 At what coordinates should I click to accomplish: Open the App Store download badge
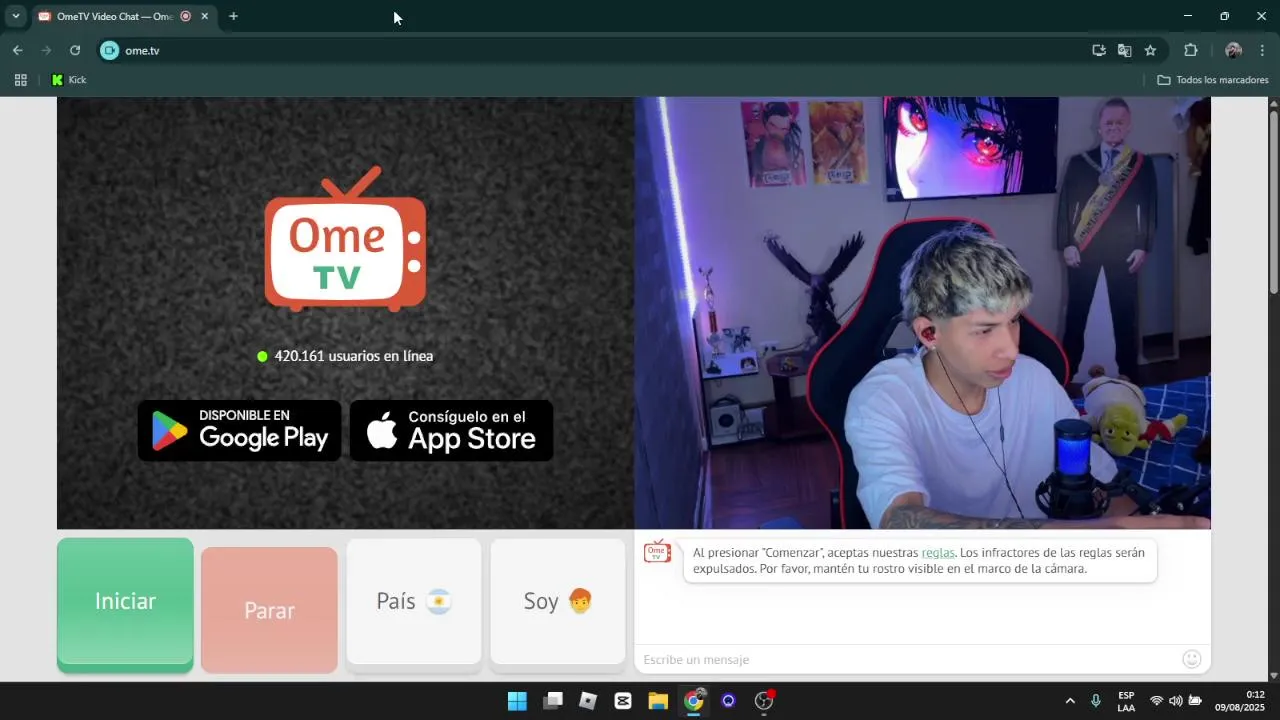[451, 431]
